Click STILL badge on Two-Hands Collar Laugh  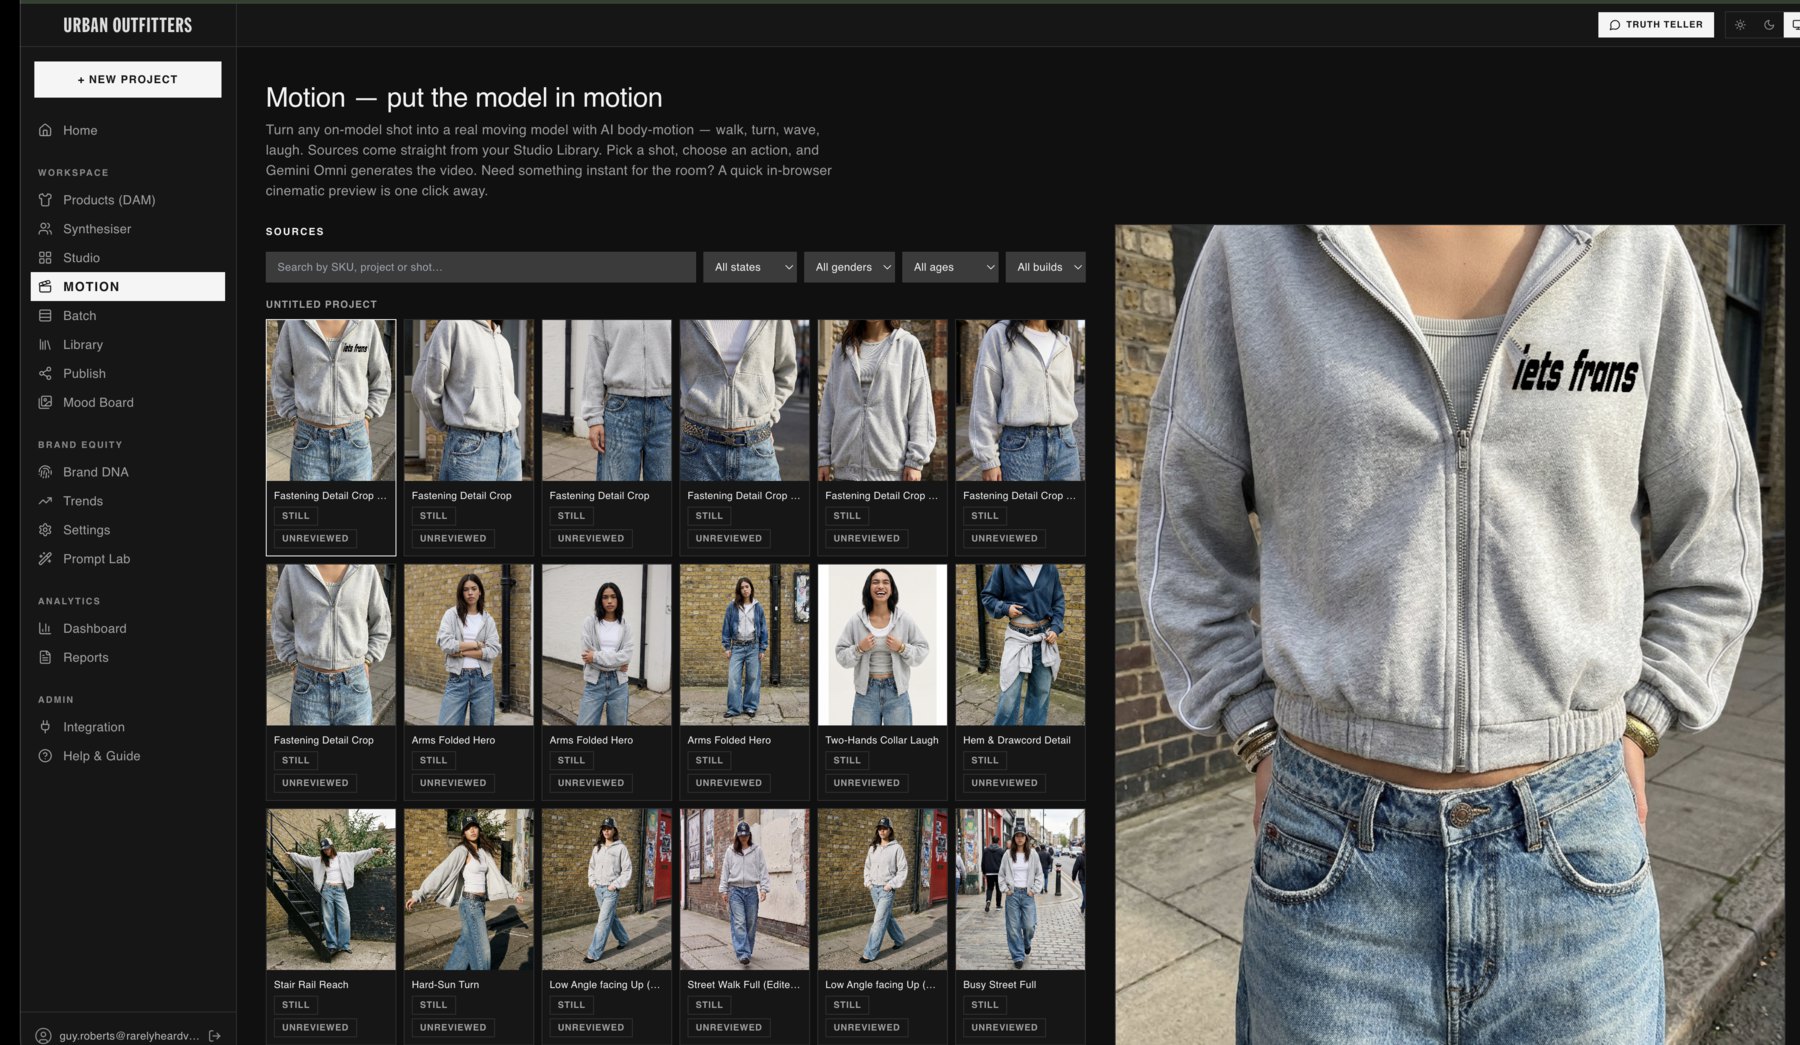[847, 761]
